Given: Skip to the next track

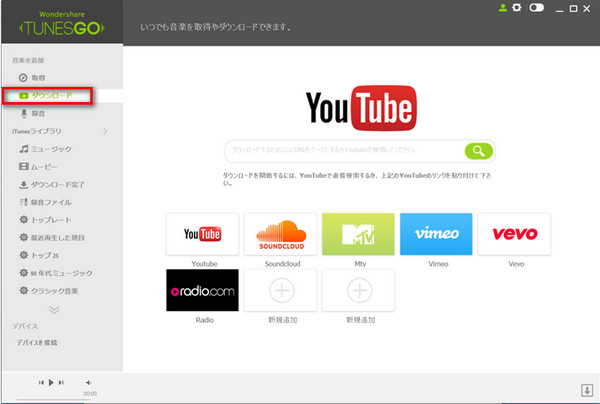Looking at the screenshot, I should coord(61,382).
